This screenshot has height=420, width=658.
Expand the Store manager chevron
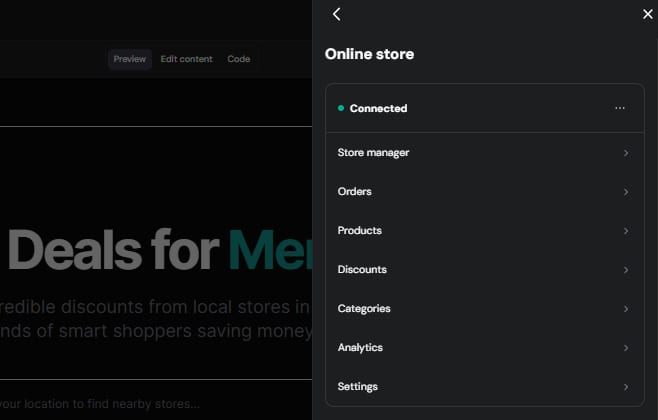[x=626, y=153]
